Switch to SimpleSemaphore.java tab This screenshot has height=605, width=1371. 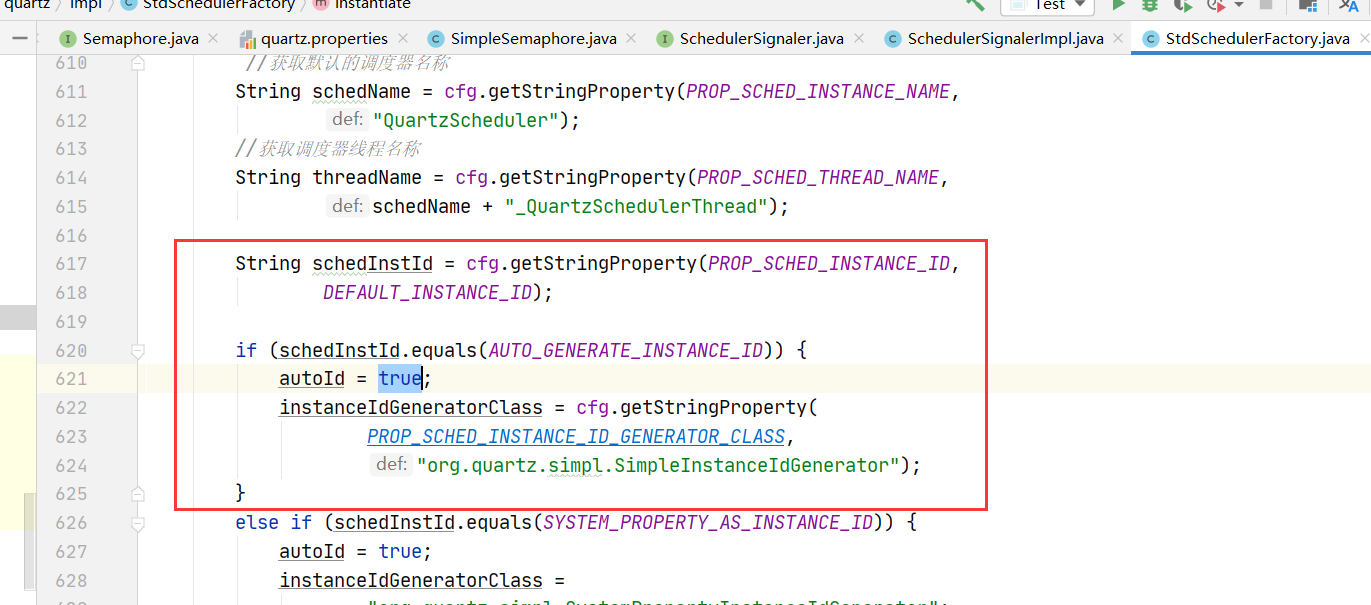[x=533, y=39]
